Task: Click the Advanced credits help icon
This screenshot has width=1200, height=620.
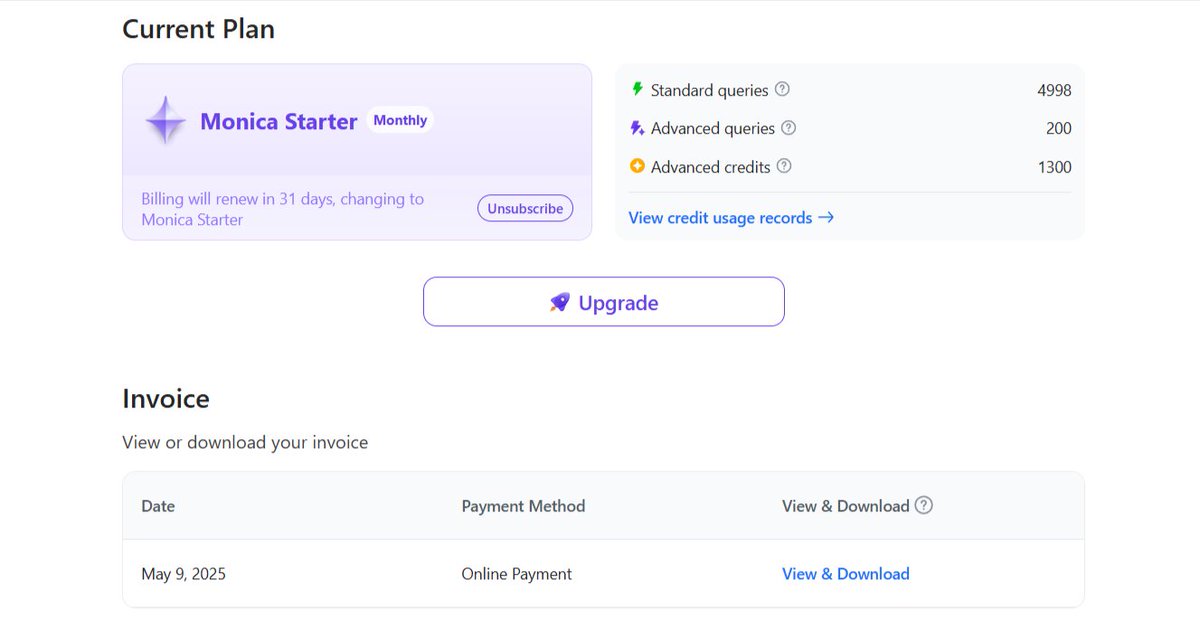Action: 784,166
